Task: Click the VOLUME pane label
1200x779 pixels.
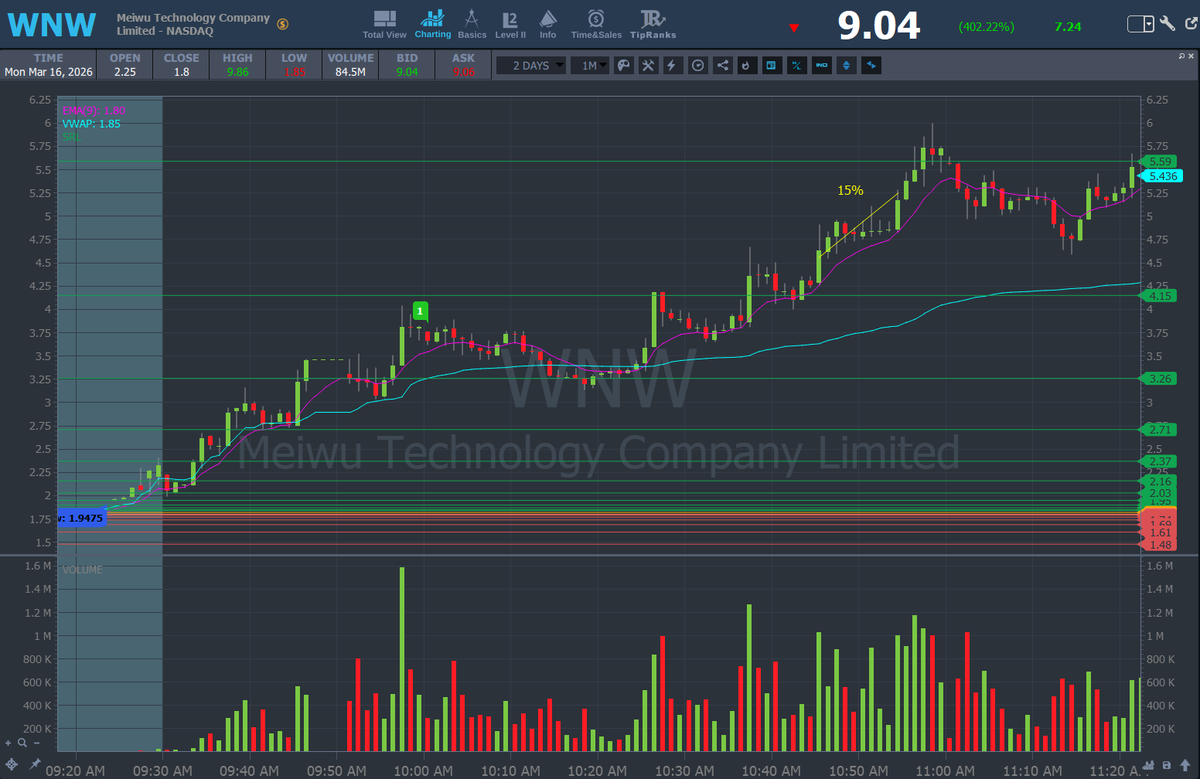Action: [82, 569]
